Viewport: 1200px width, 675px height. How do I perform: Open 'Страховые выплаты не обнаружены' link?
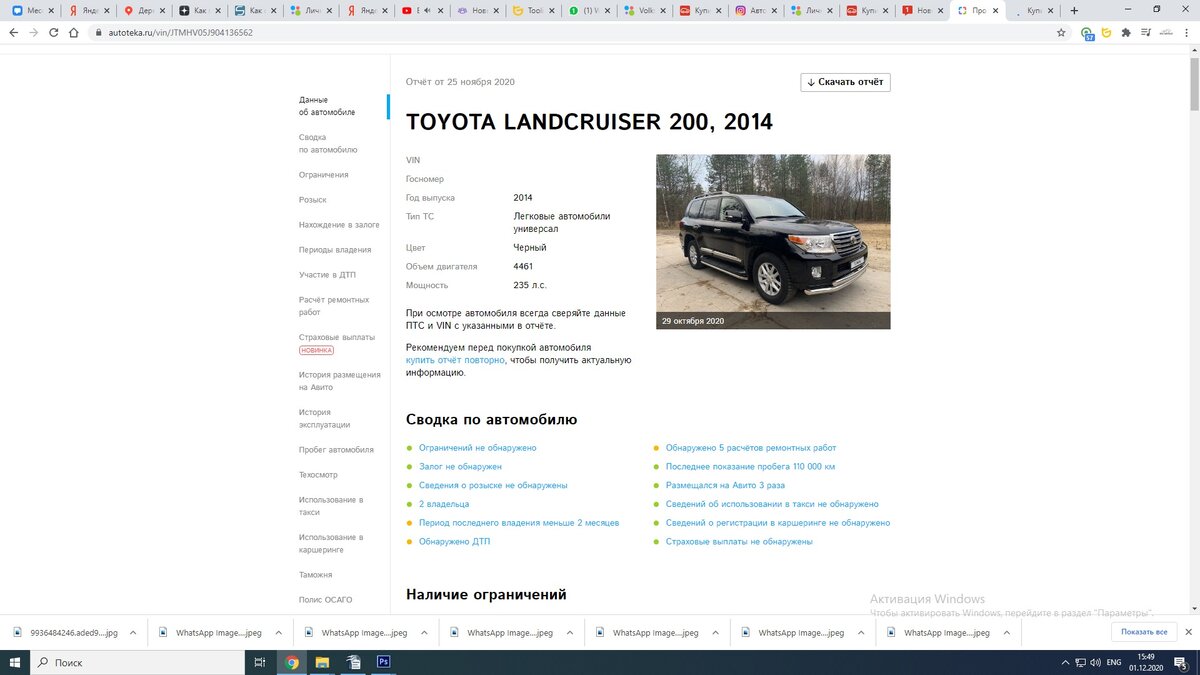point(739,542)
